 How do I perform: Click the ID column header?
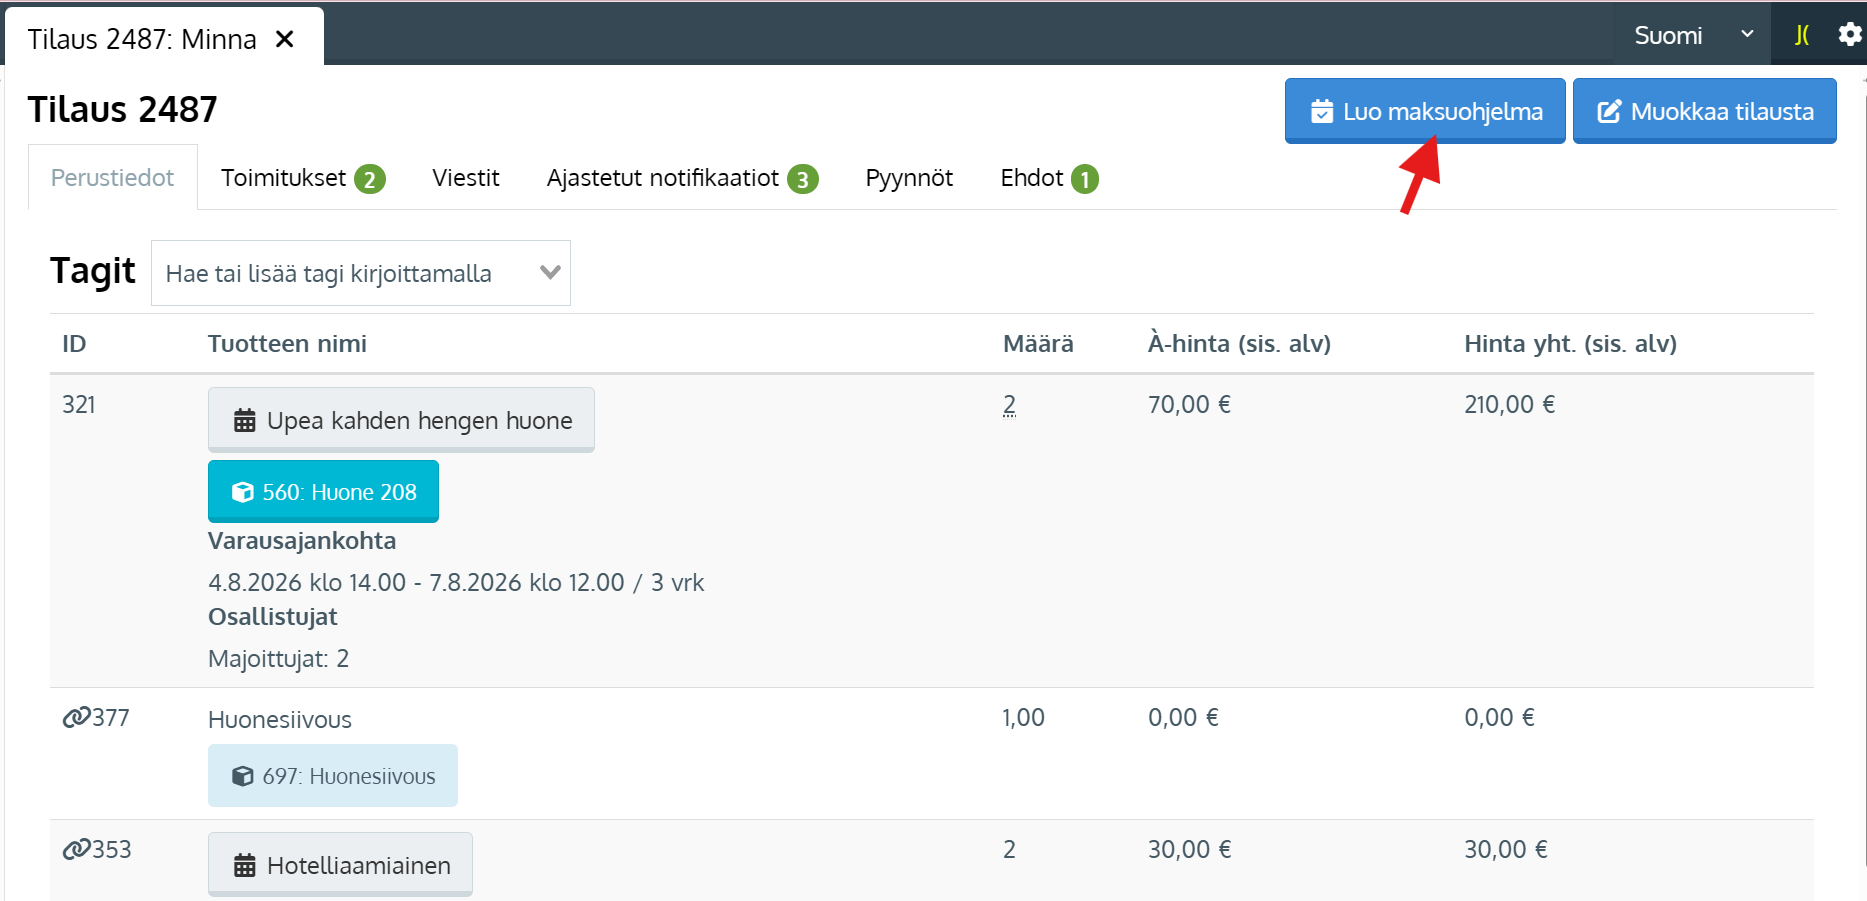click(x=74, y=344)
